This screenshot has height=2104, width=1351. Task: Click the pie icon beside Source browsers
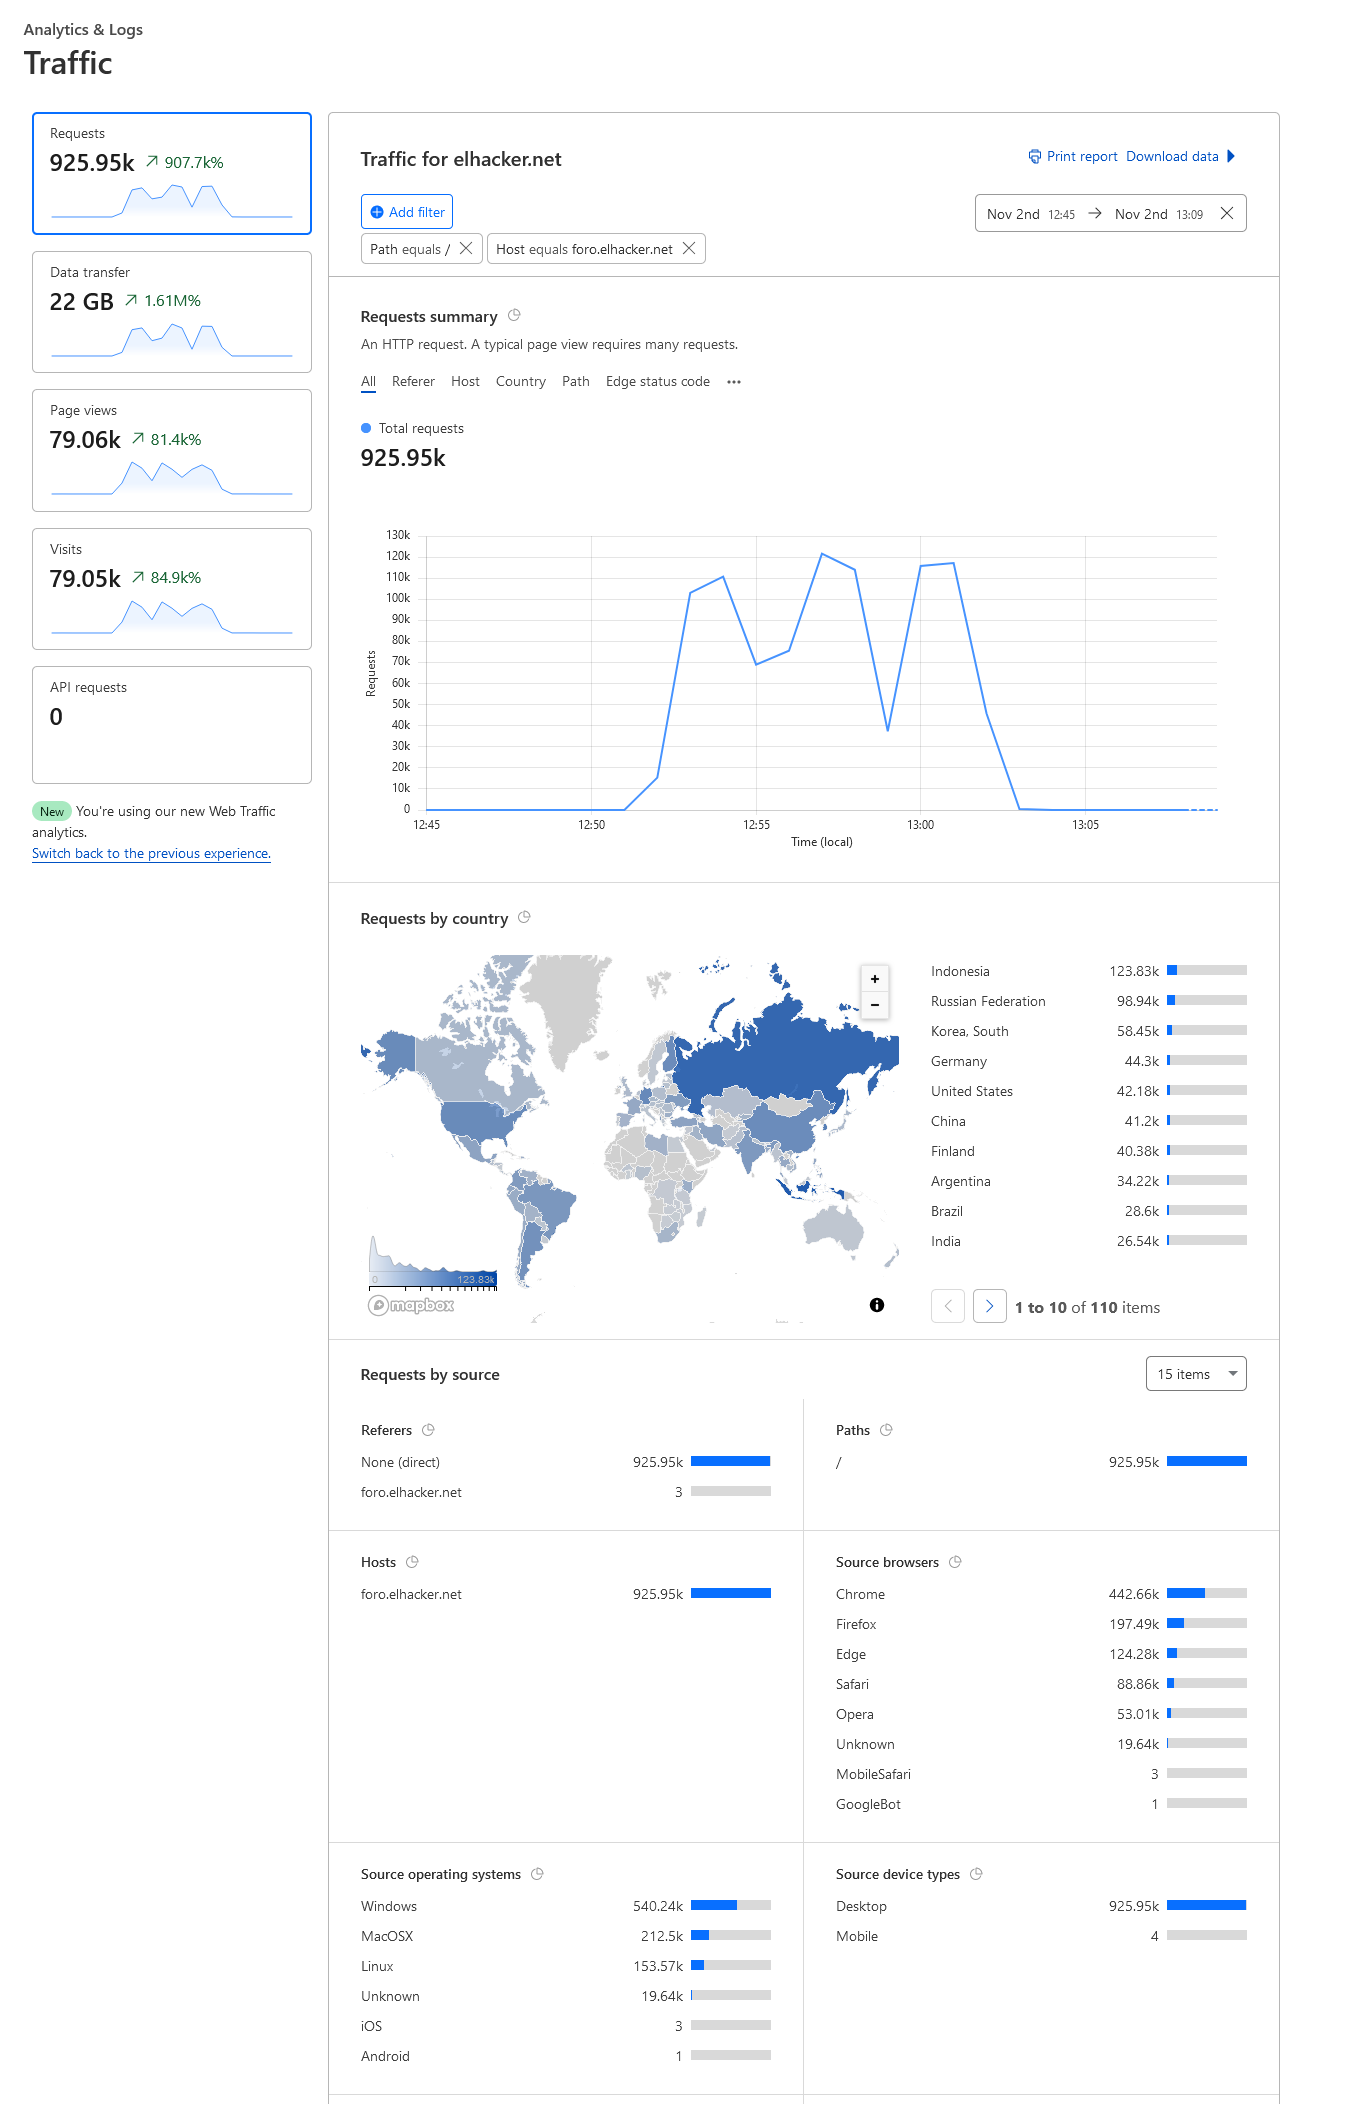(x=955, y=1562)
